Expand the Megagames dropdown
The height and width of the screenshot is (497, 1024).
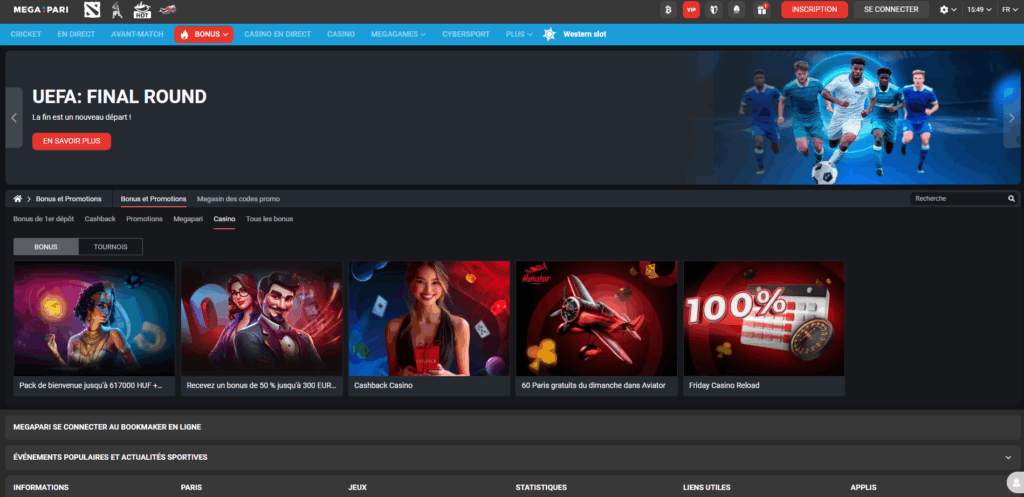423,35
